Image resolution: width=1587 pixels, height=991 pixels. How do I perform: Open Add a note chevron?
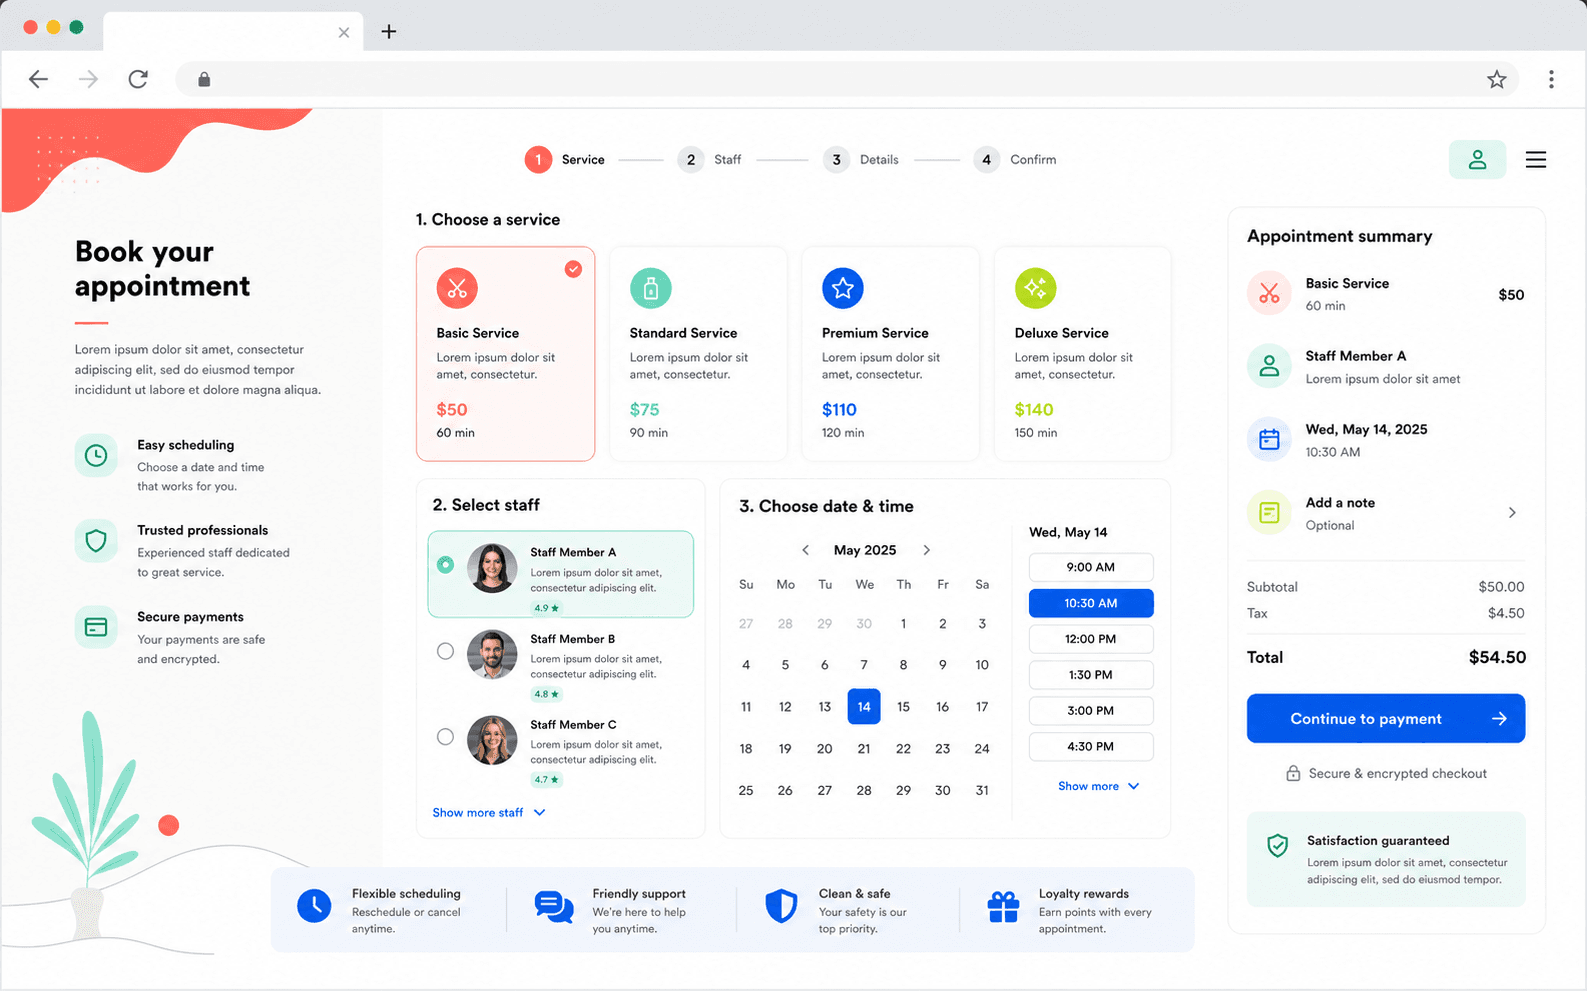1512,513
